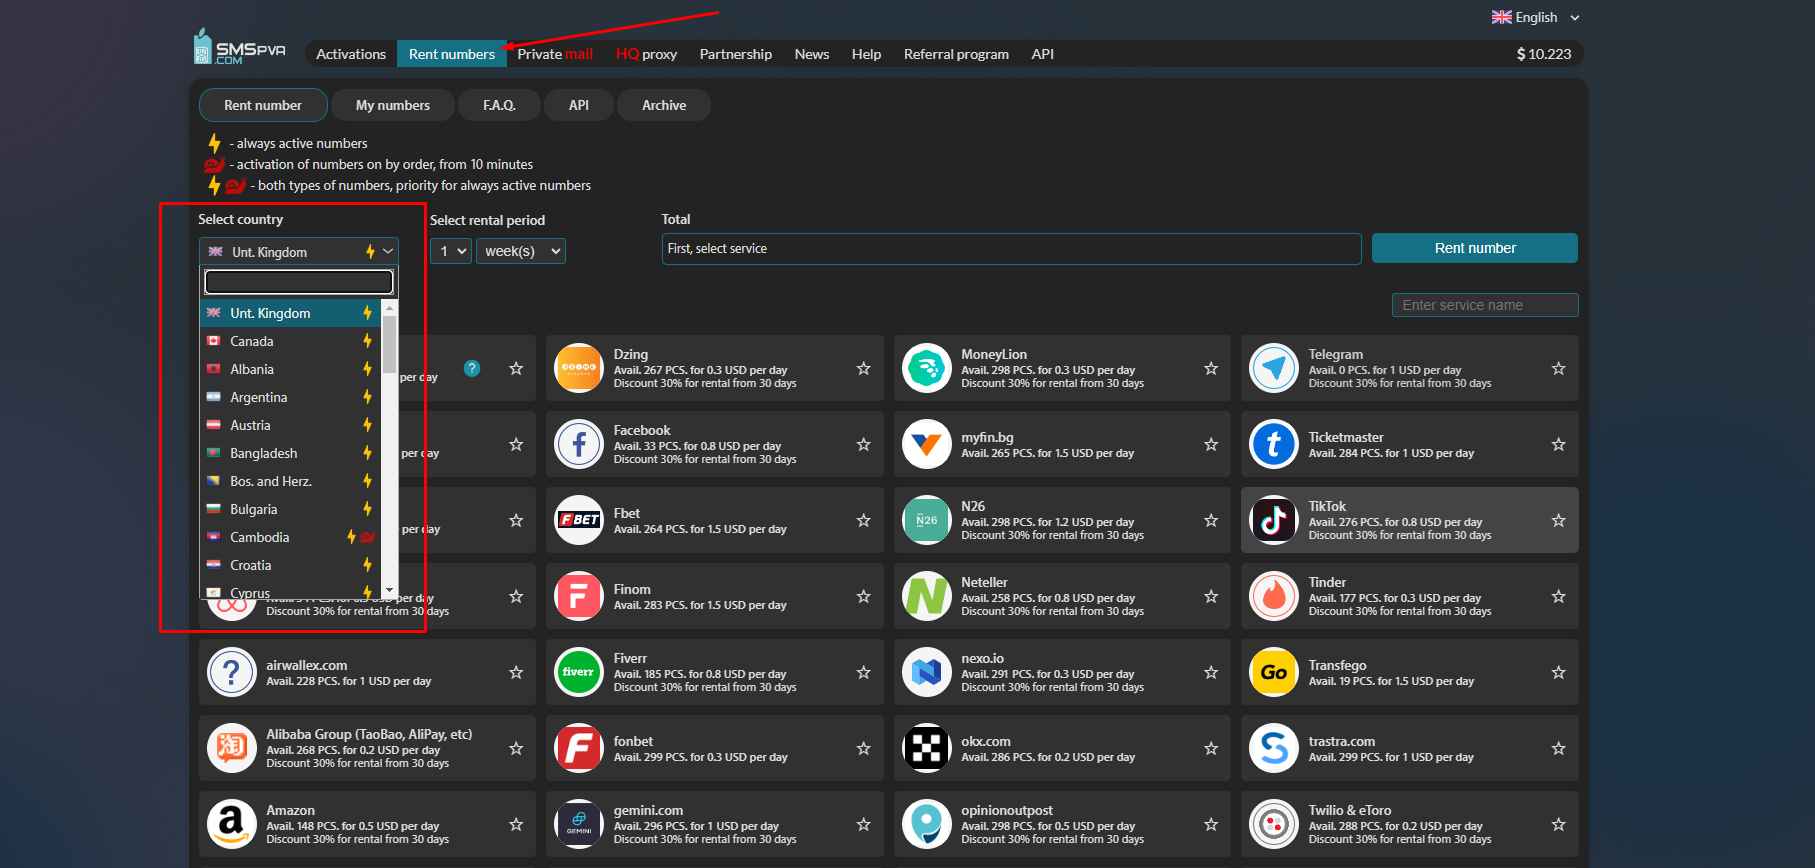This screenshot has width=1815, height=868.
Task: Pick the Alibaba Group service icon
Action: tap(232, 748)
